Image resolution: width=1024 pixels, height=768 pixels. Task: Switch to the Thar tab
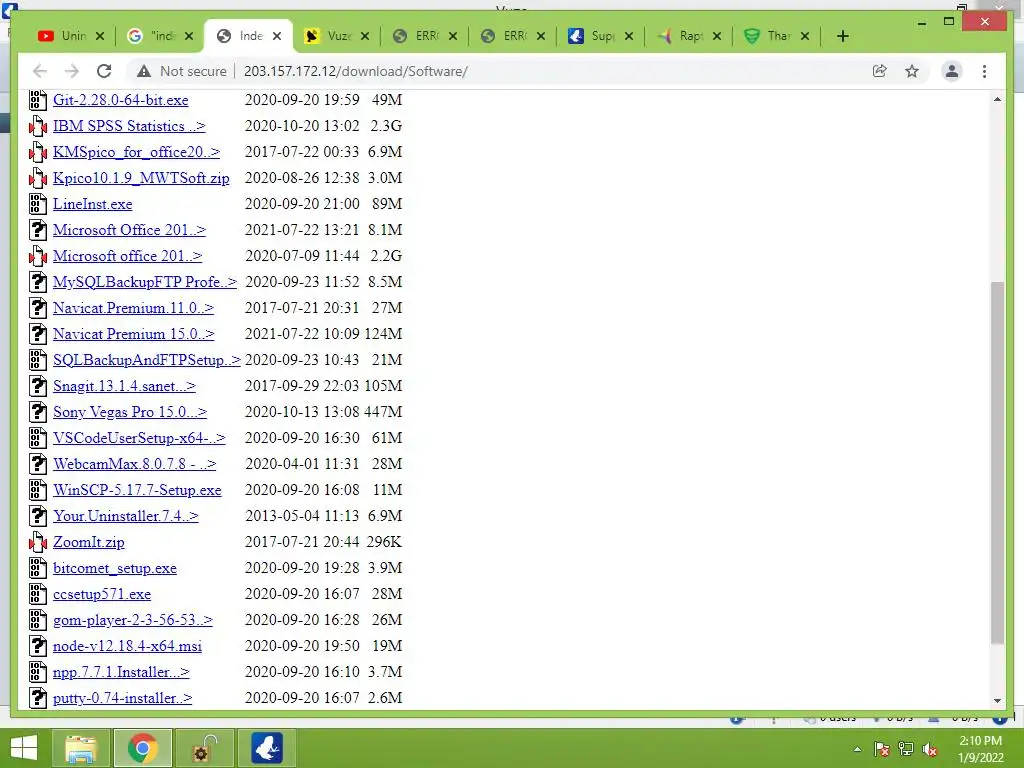(x=769, y=36)
